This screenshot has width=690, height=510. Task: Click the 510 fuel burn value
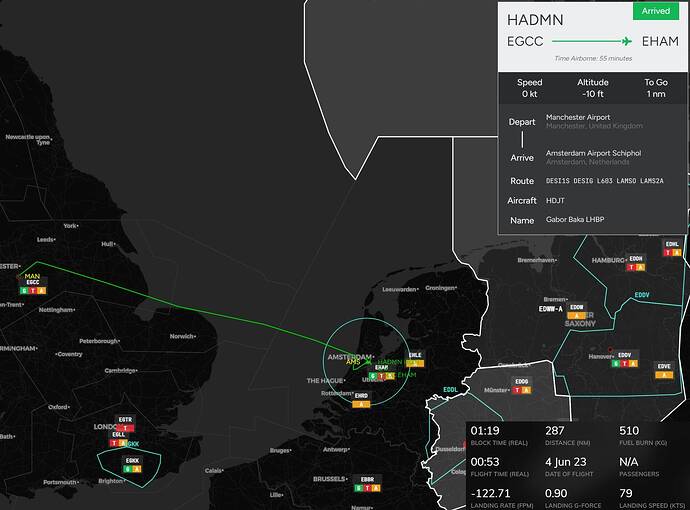tap(629, 431)
